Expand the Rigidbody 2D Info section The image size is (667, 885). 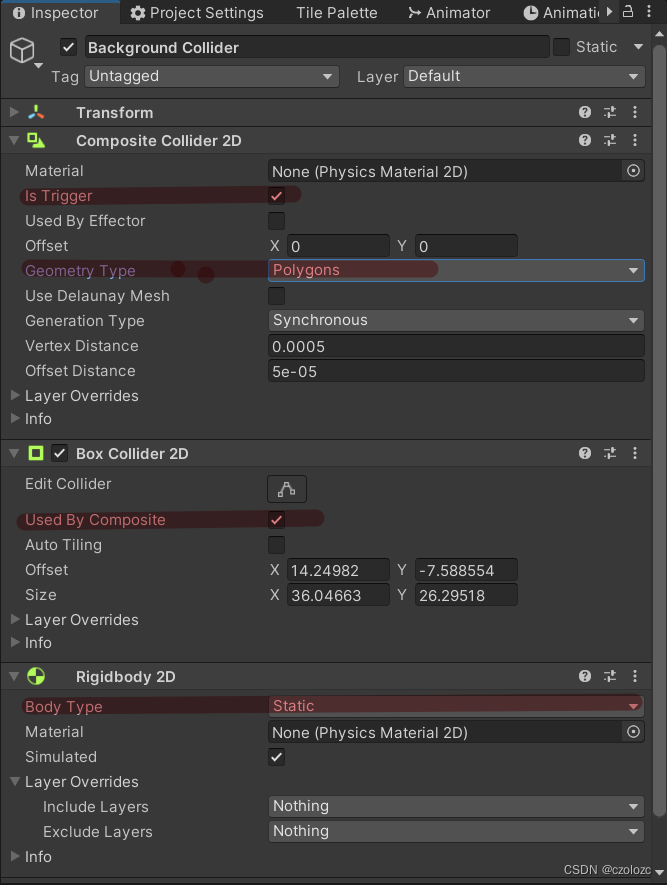coord(30,857)
